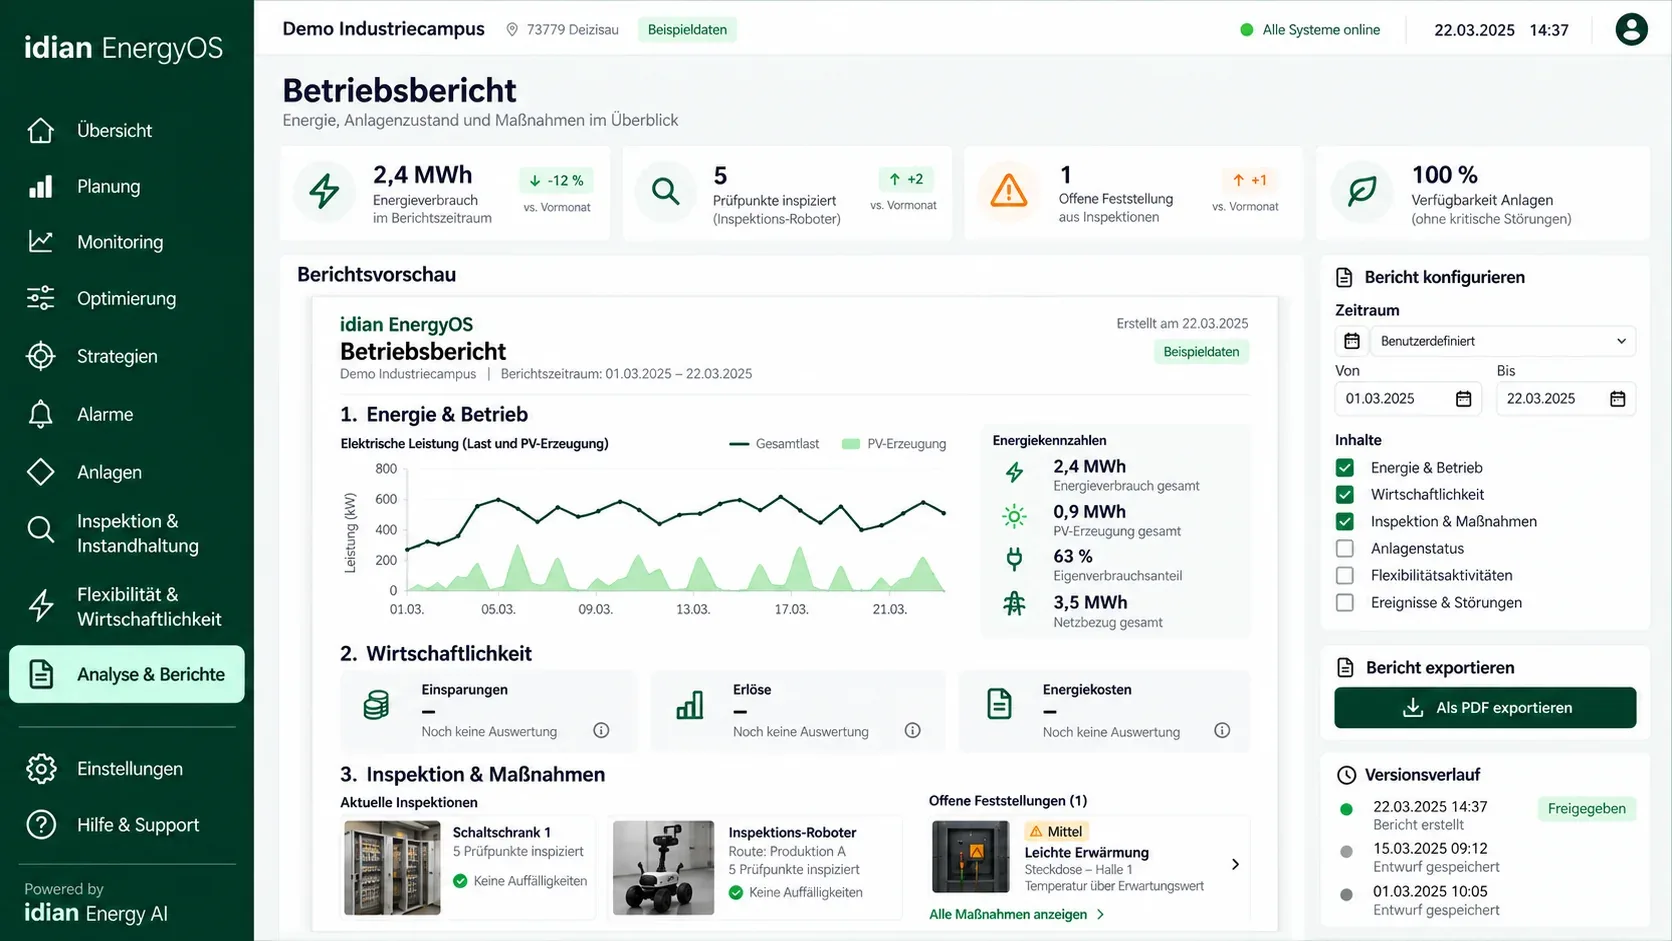The image size is (1672, 941).
Task: Open the calendar picker in the Bis field
Action: click(1618, 399)
